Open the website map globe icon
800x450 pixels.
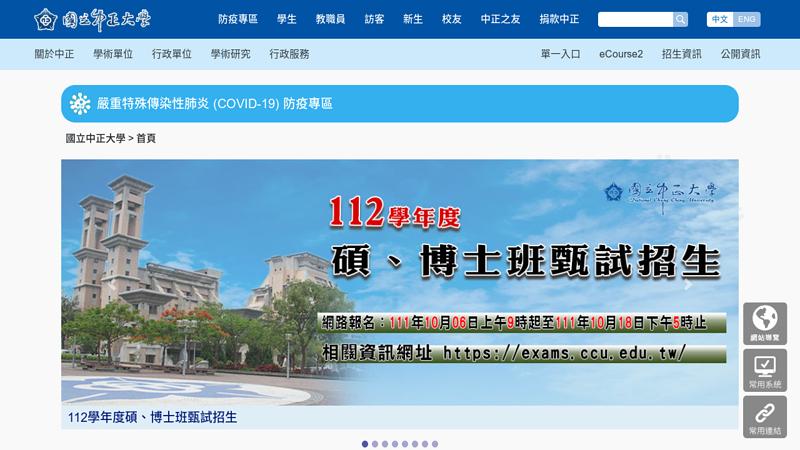pyautogui.click(x=765, y=323)
